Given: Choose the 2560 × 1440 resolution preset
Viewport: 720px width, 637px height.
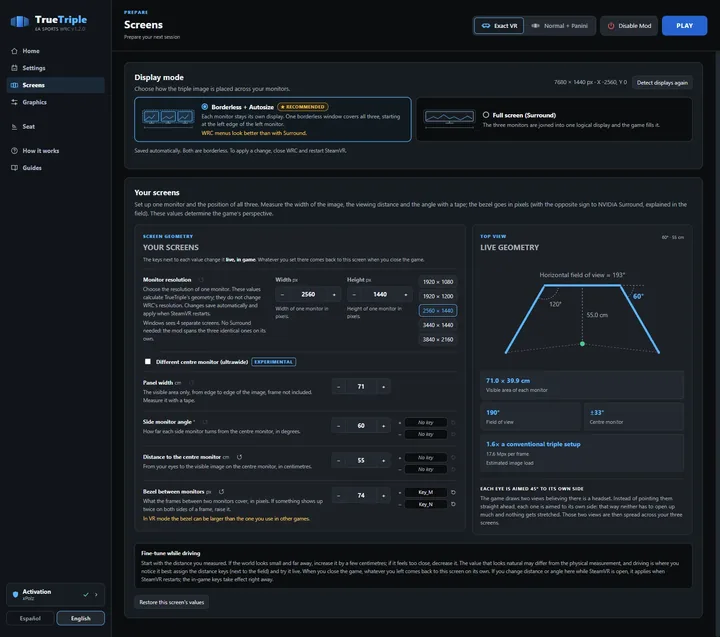Looking at the screenshot, I should pos(438,310).
